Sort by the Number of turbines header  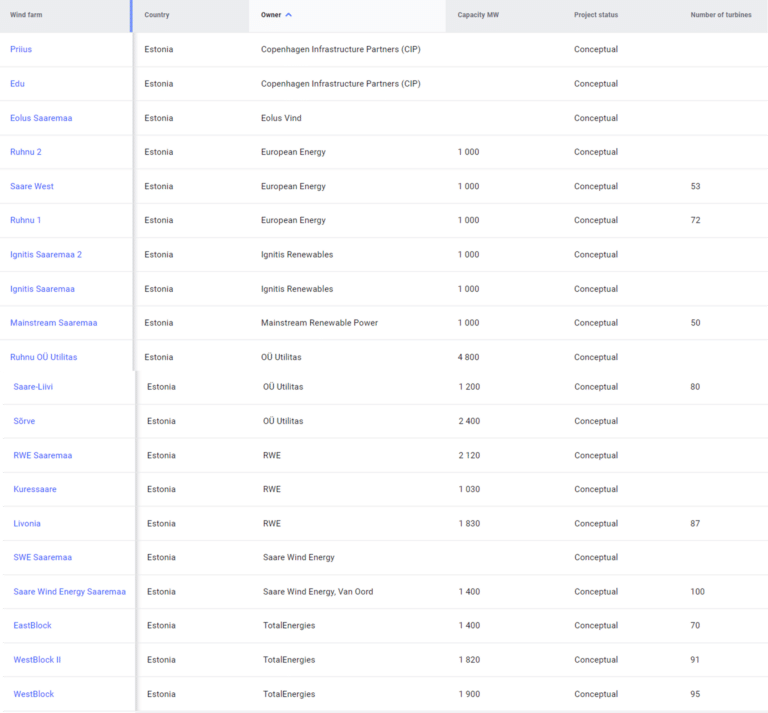[720, 15]
